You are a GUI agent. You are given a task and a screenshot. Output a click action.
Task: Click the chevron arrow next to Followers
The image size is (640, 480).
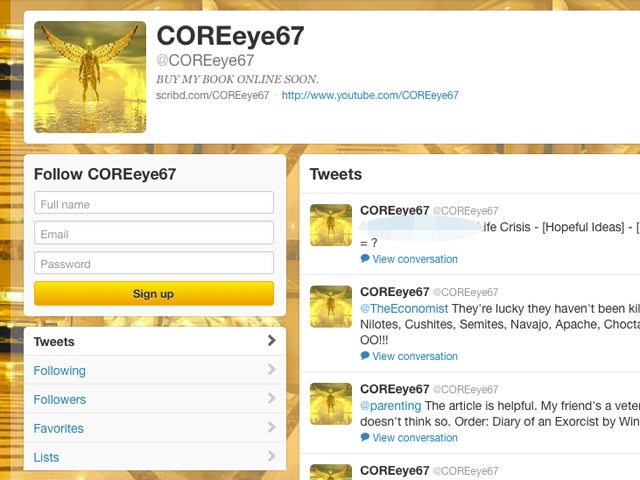[x=271, y=398]
